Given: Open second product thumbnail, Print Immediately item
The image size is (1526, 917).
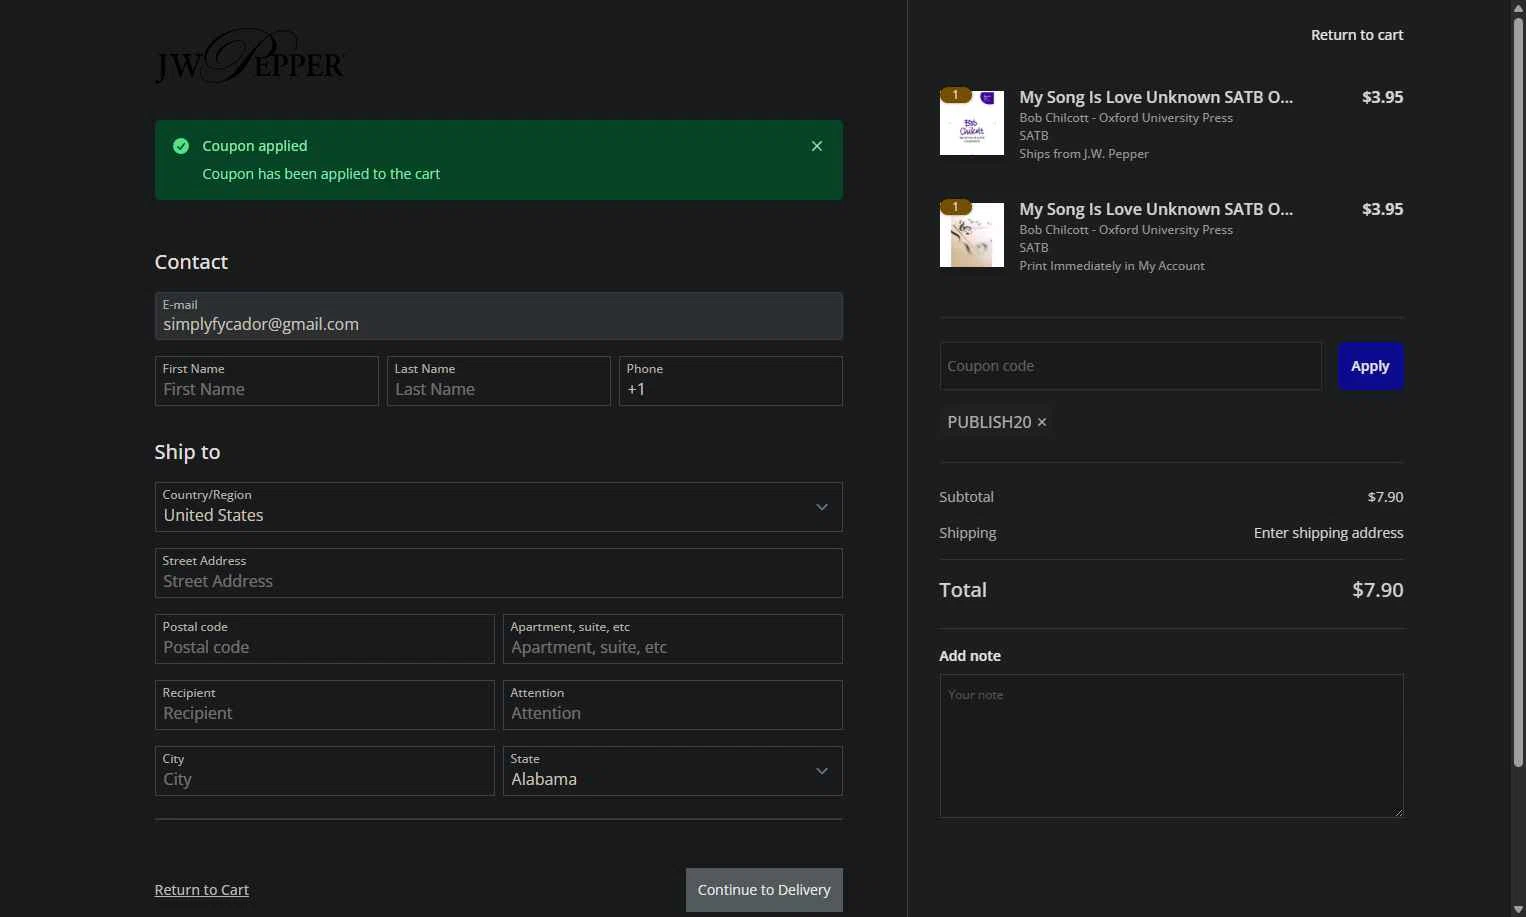Looking at the screenshot, I should [x=971, y=235].
